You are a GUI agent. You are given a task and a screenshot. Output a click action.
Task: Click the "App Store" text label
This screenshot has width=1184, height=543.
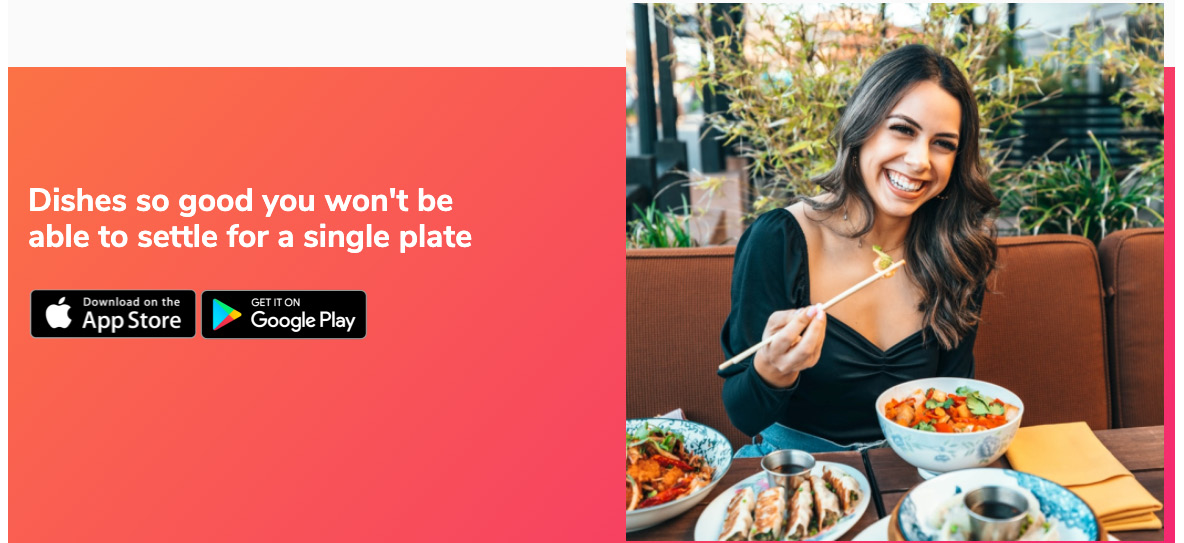click(x=131, y=320)
